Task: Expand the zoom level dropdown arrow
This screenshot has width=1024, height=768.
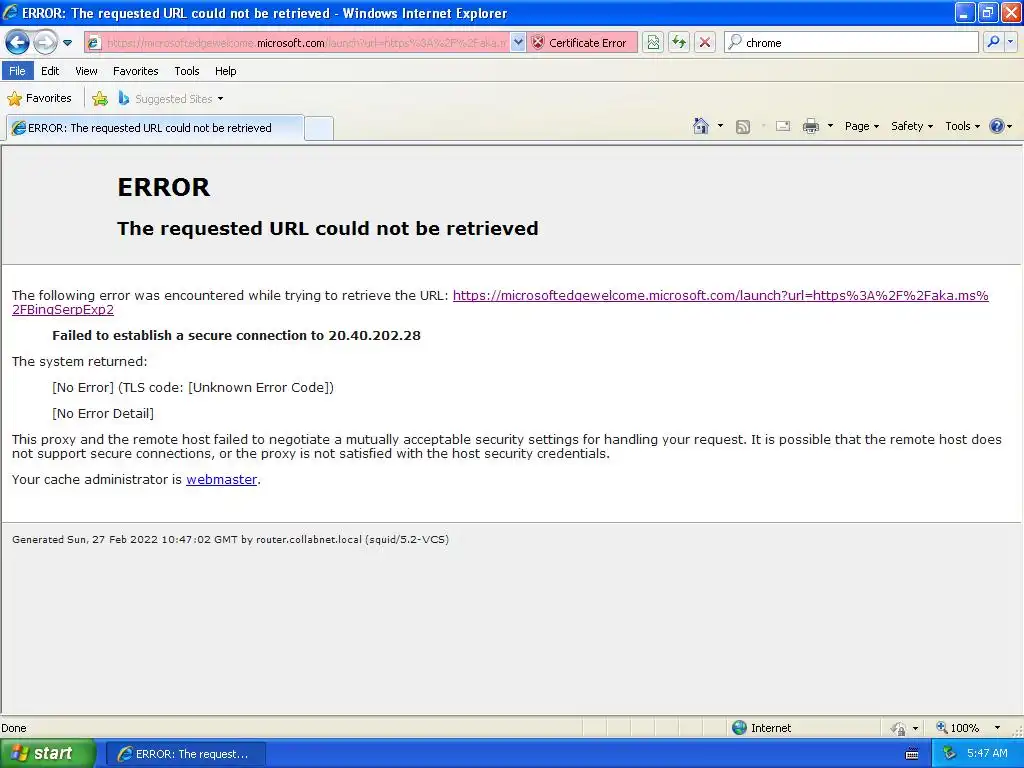Action: [x=997, y=728]
